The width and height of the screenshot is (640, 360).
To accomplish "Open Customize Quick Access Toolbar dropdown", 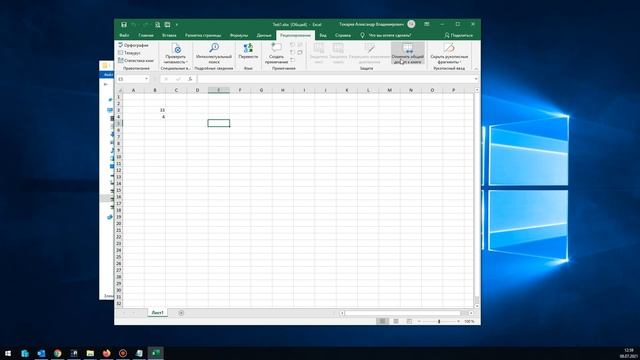I will pos(177,24).
